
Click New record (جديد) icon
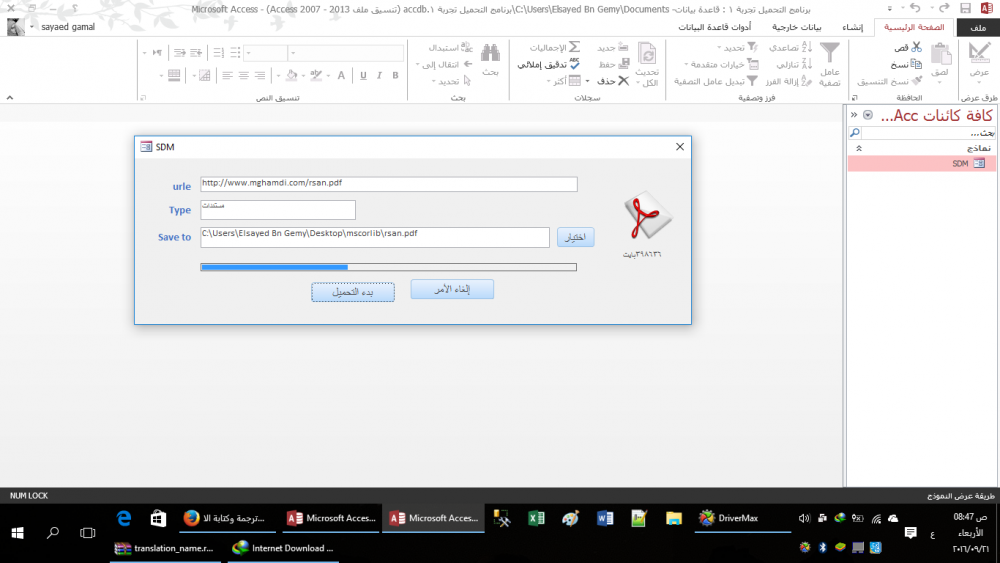623,47
